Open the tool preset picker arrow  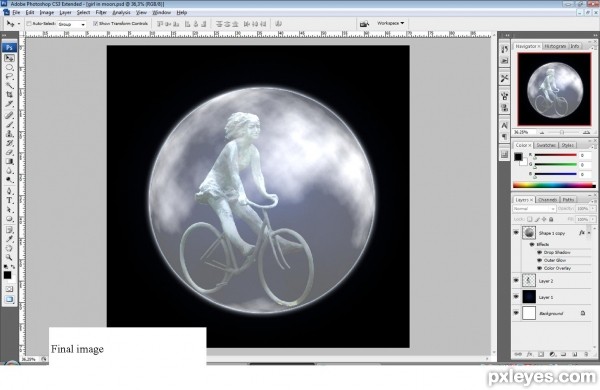click(19, 24)
